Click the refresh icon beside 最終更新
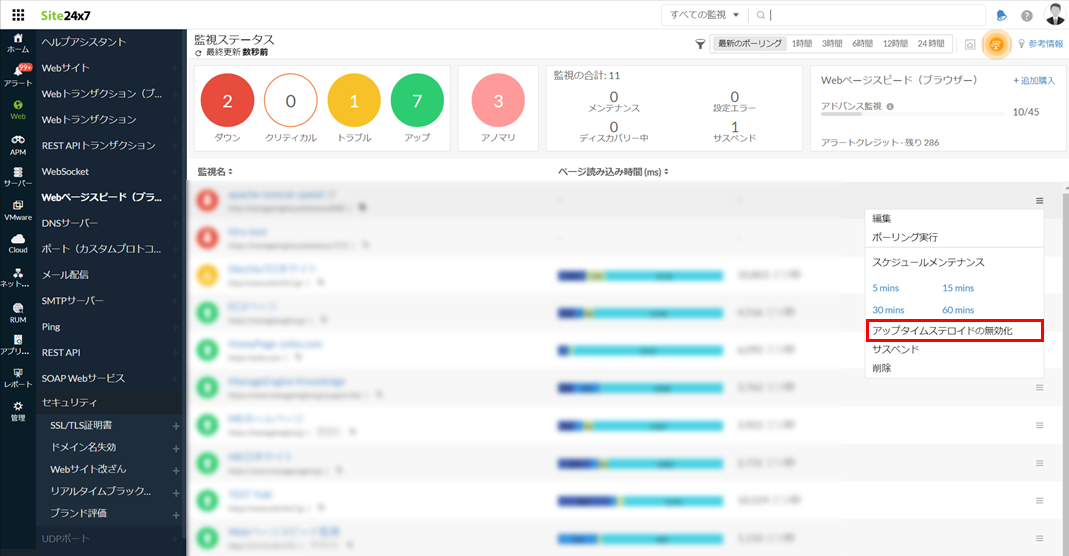Viewport: 1069px width, 556px height. click(x=198, y=52)
